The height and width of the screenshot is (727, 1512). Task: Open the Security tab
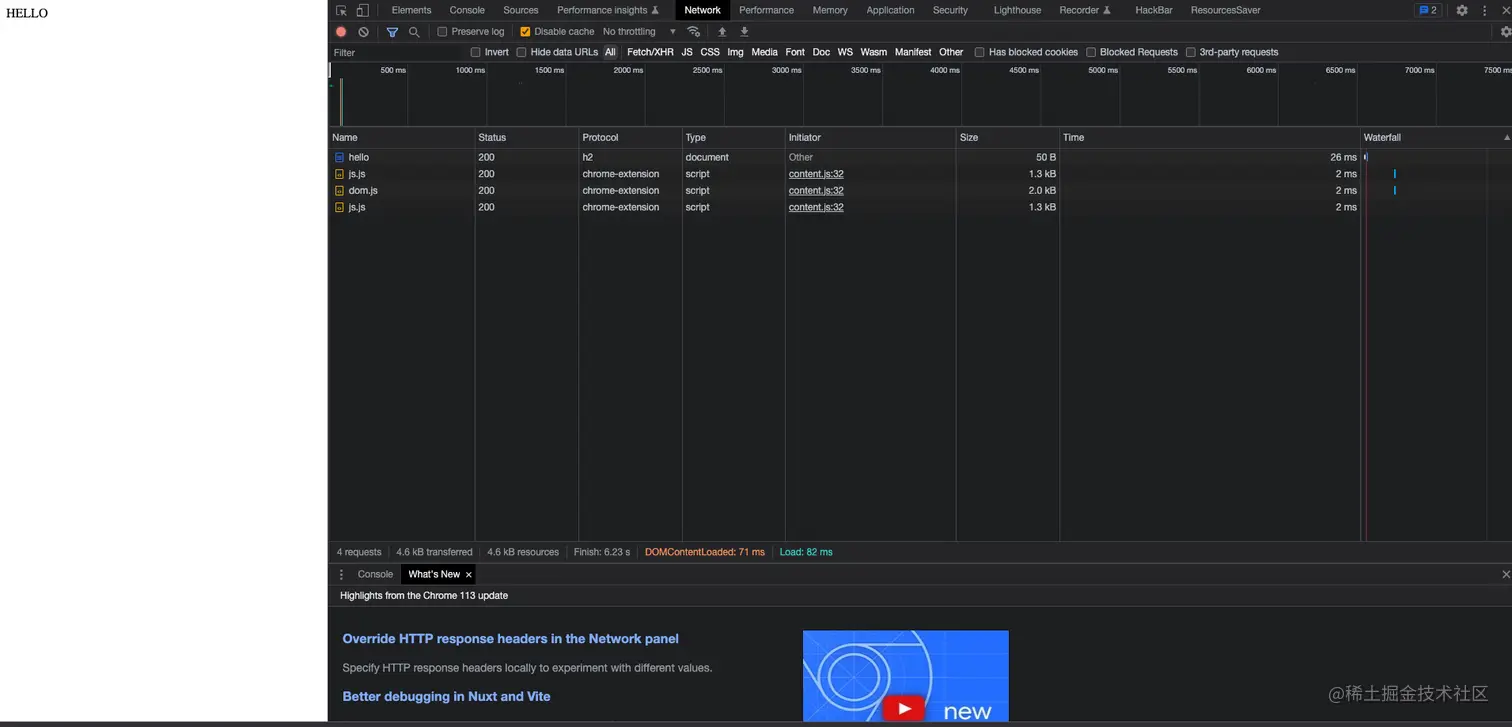click(950, 10)
